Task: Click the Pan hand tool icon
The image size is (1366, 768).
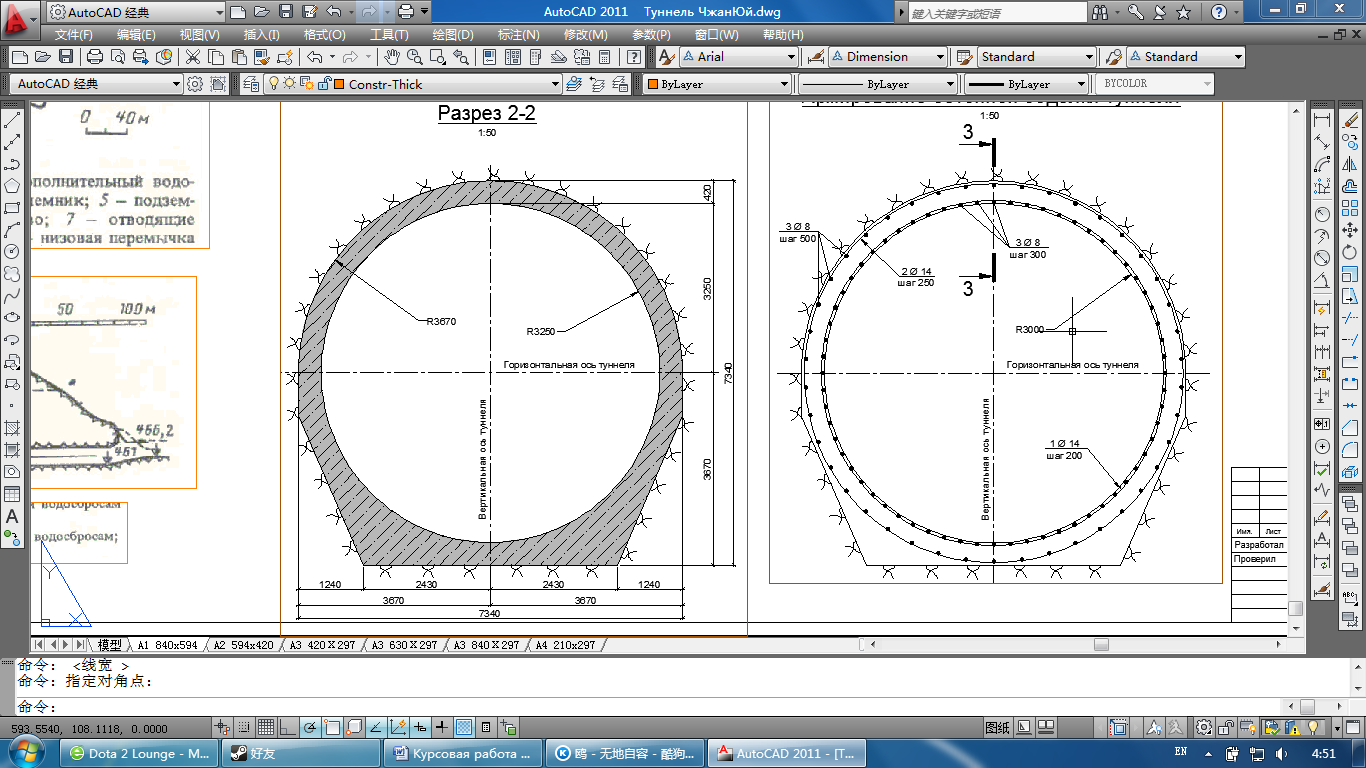Action: pyautogui.click(x=391, y=57)
